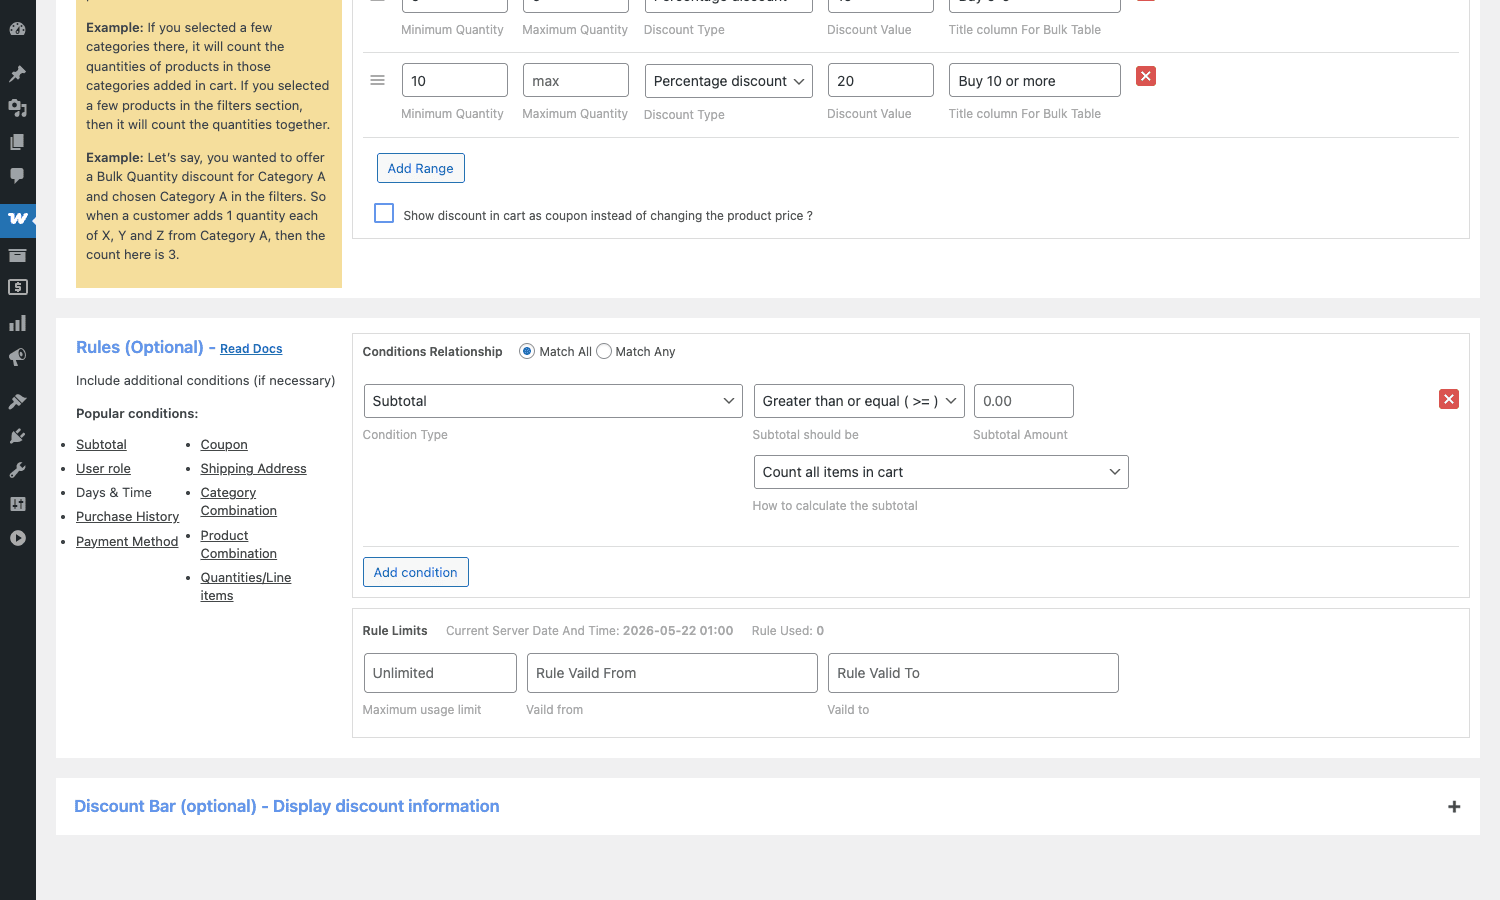The width and height of the screenshot is (1500, 900).
Task: Open the Subtotal condition type dropdown
Action: click(553, 401)
